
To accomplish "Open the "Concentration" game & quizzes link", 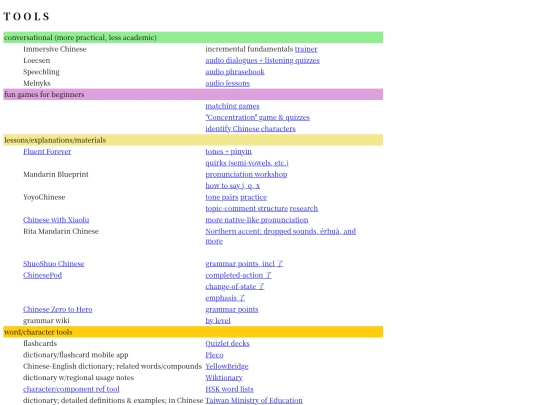I will tap(258, 117).
